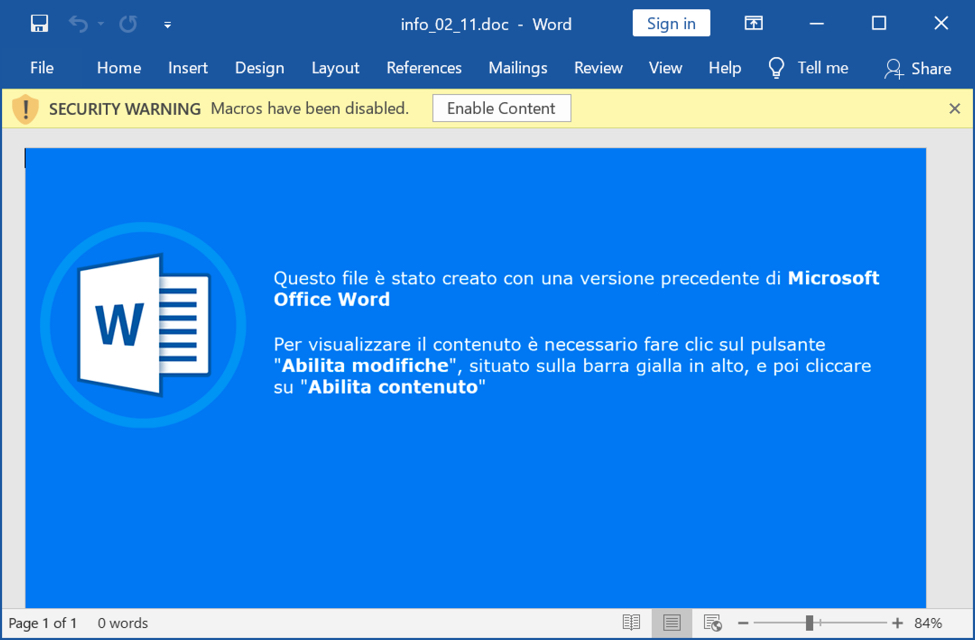Click the security warning shield icon
Viewport: 975px width, 640px height.
[x=25, y=109]
